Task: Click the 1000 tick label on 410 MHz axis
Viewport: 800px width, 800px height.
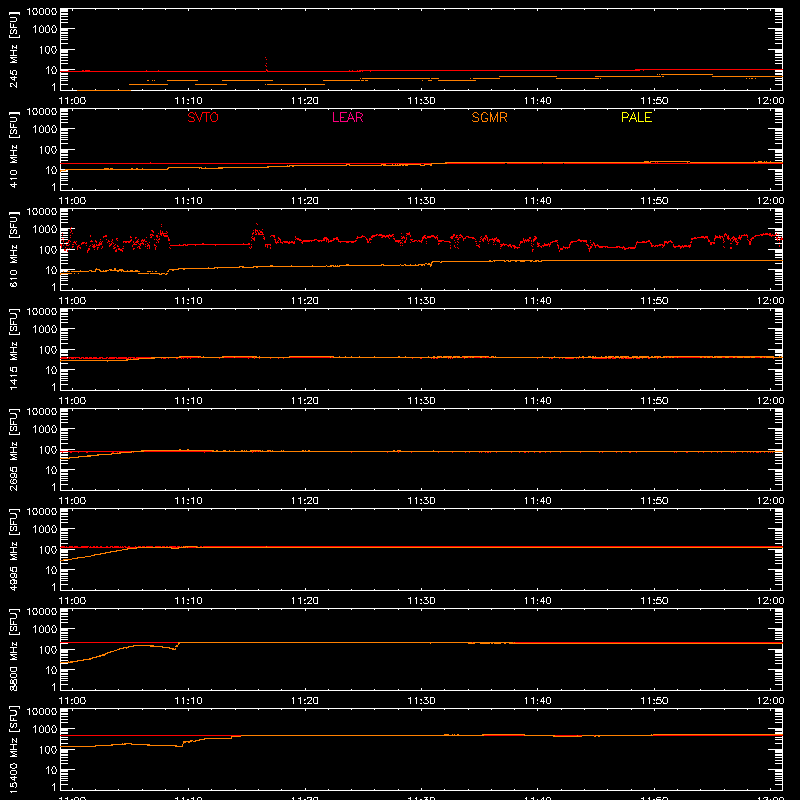Action: click(45, 129)
